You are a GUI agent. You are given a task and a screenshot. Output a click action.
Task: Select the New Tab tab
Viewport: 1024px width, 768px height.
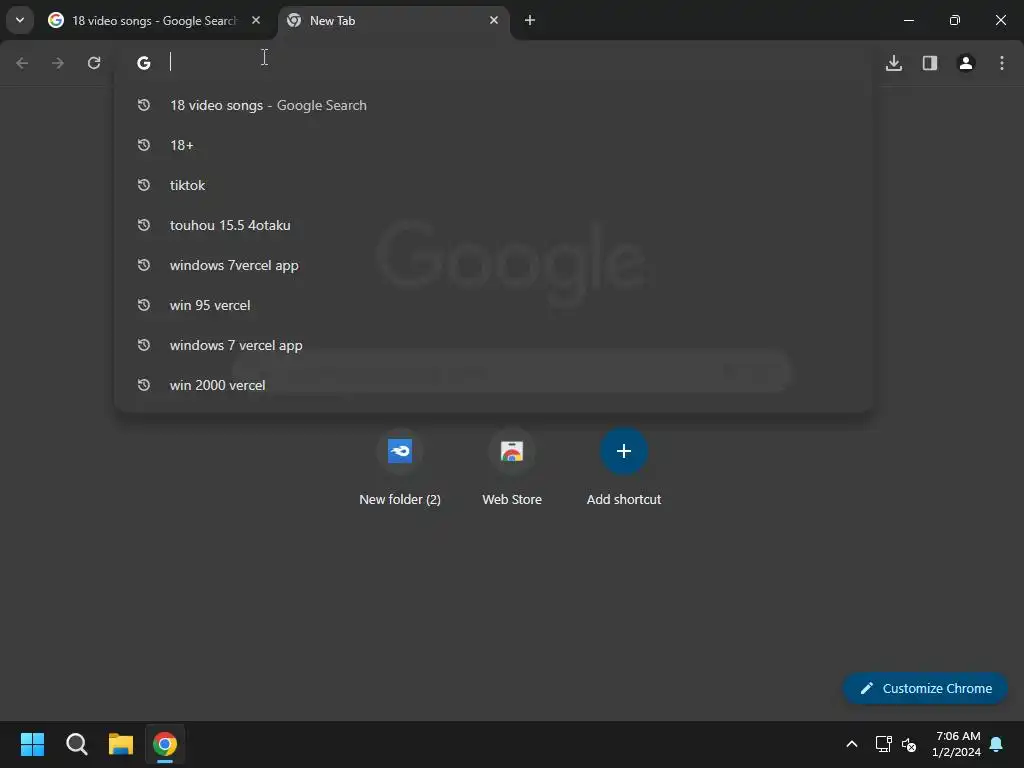392,20
